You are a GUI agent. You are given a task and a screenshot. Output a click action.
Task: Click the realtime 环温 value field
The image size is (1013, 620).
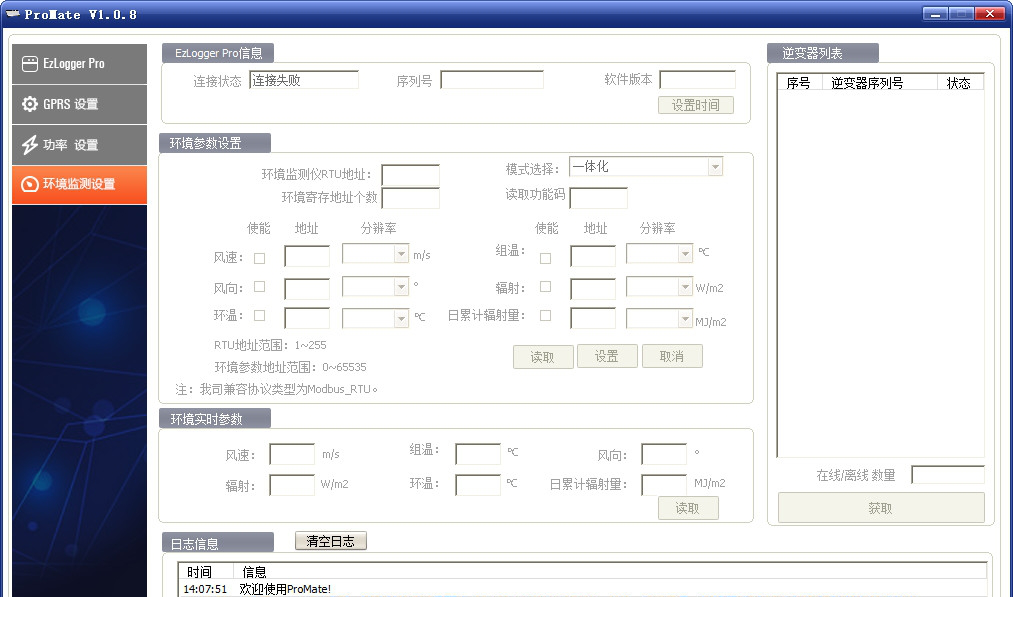[478, 485]
